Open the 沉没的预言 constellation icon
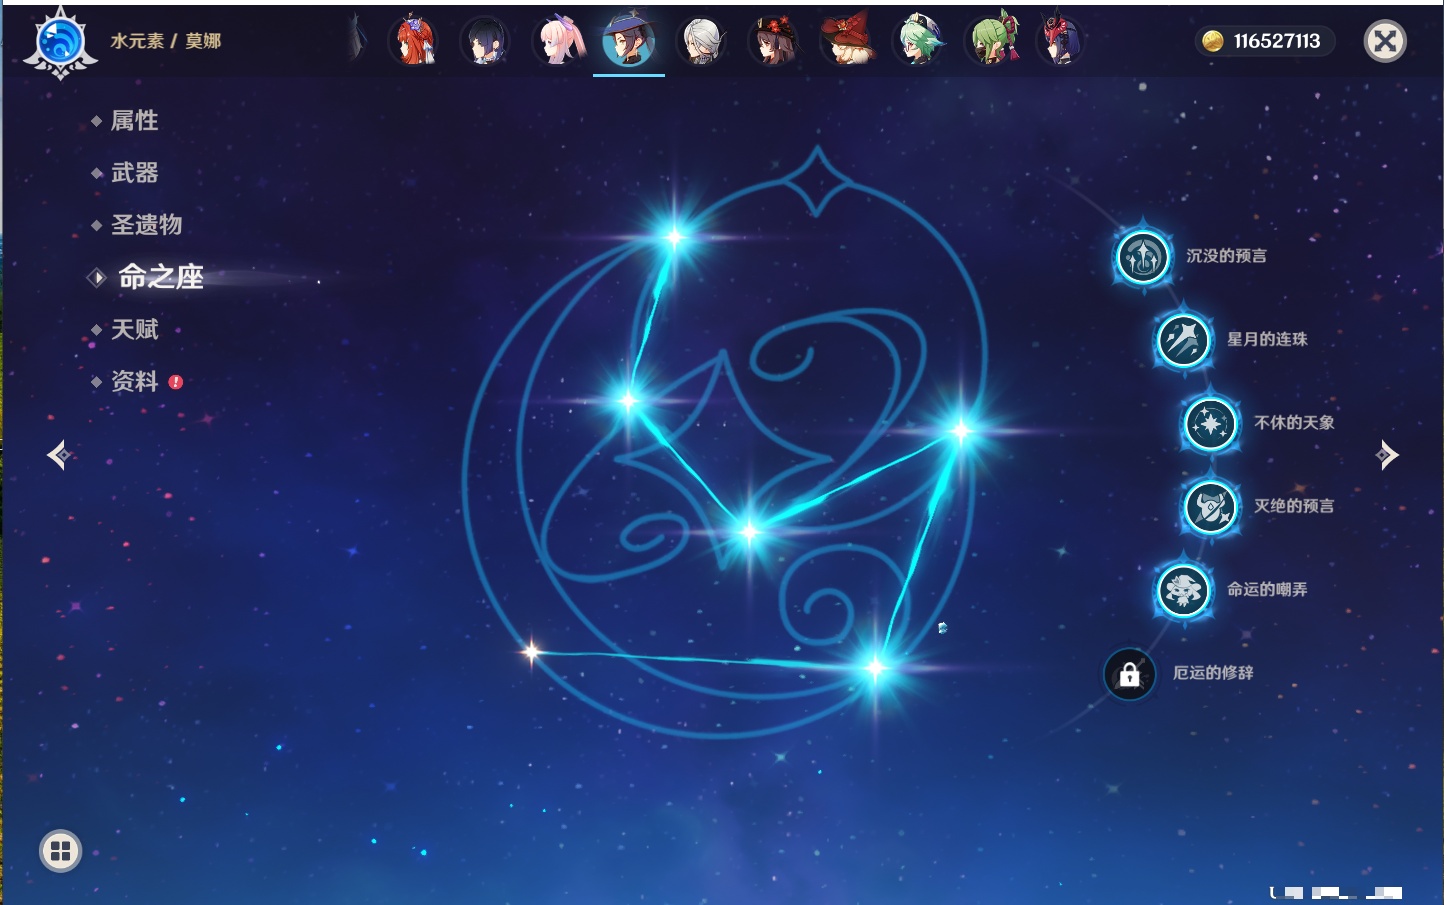The width and height of the screenshot is (1444, 905). (x=1143, y=257)
